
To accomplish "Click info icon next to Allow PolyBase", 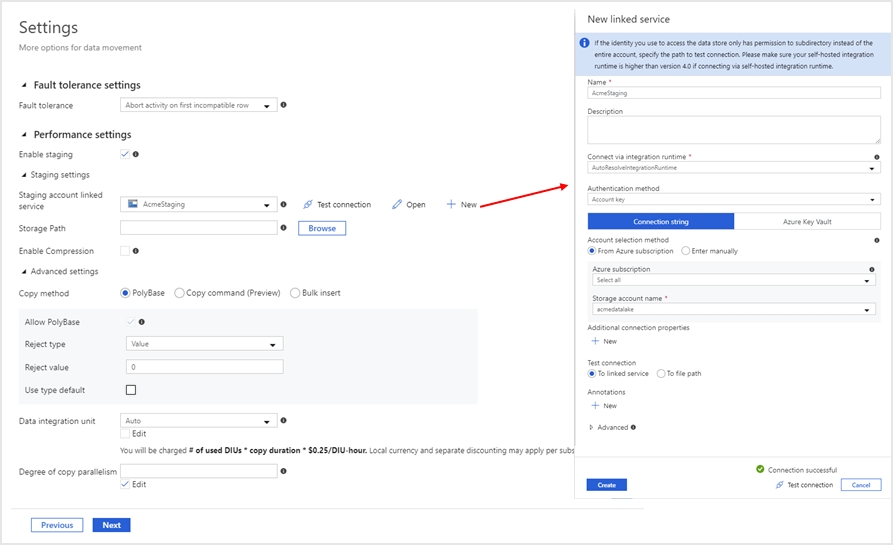I will 142,322.
